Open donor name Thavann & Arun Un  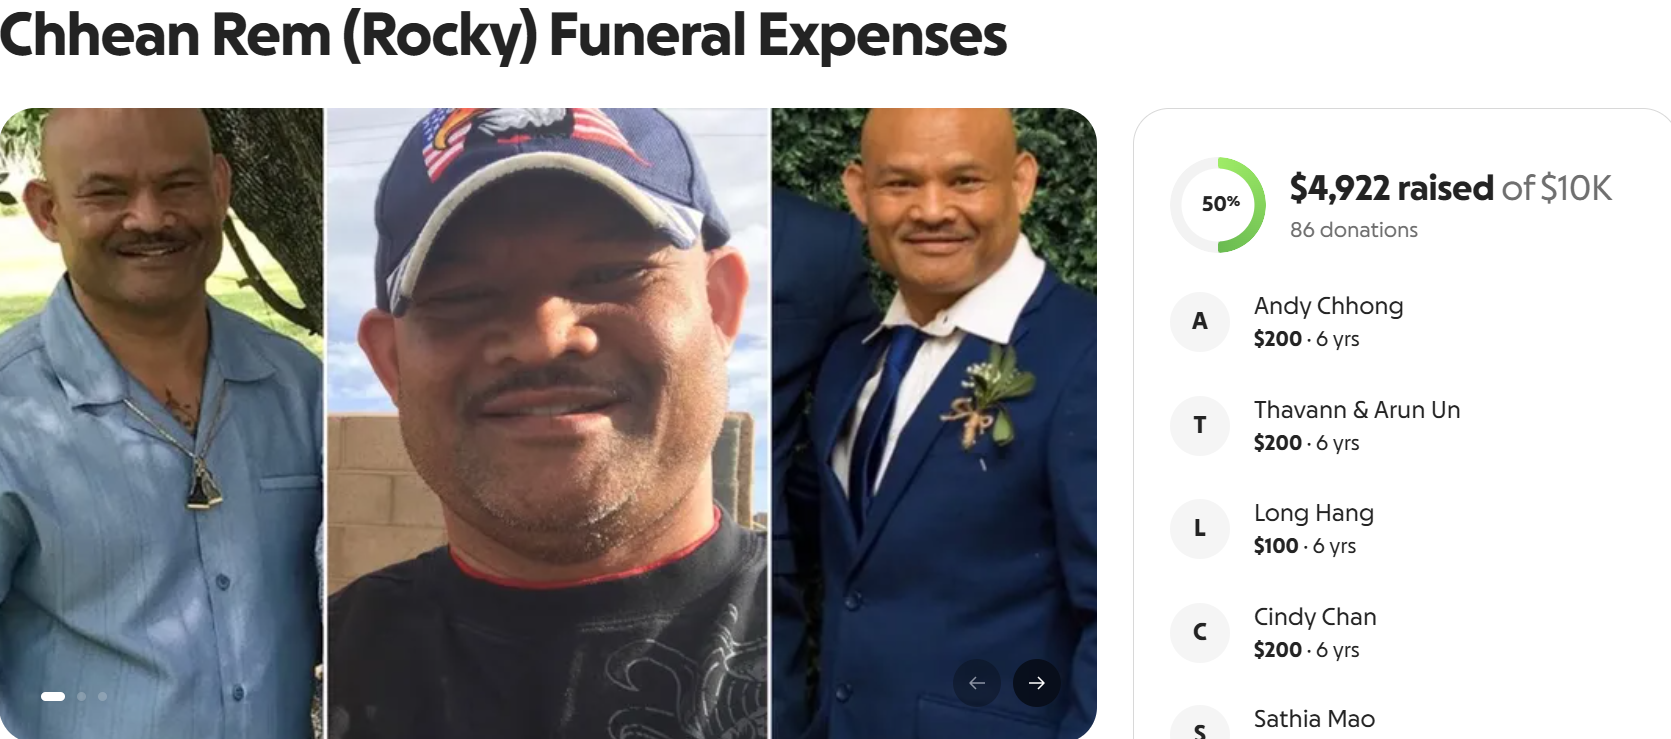tap(1357, 410)
